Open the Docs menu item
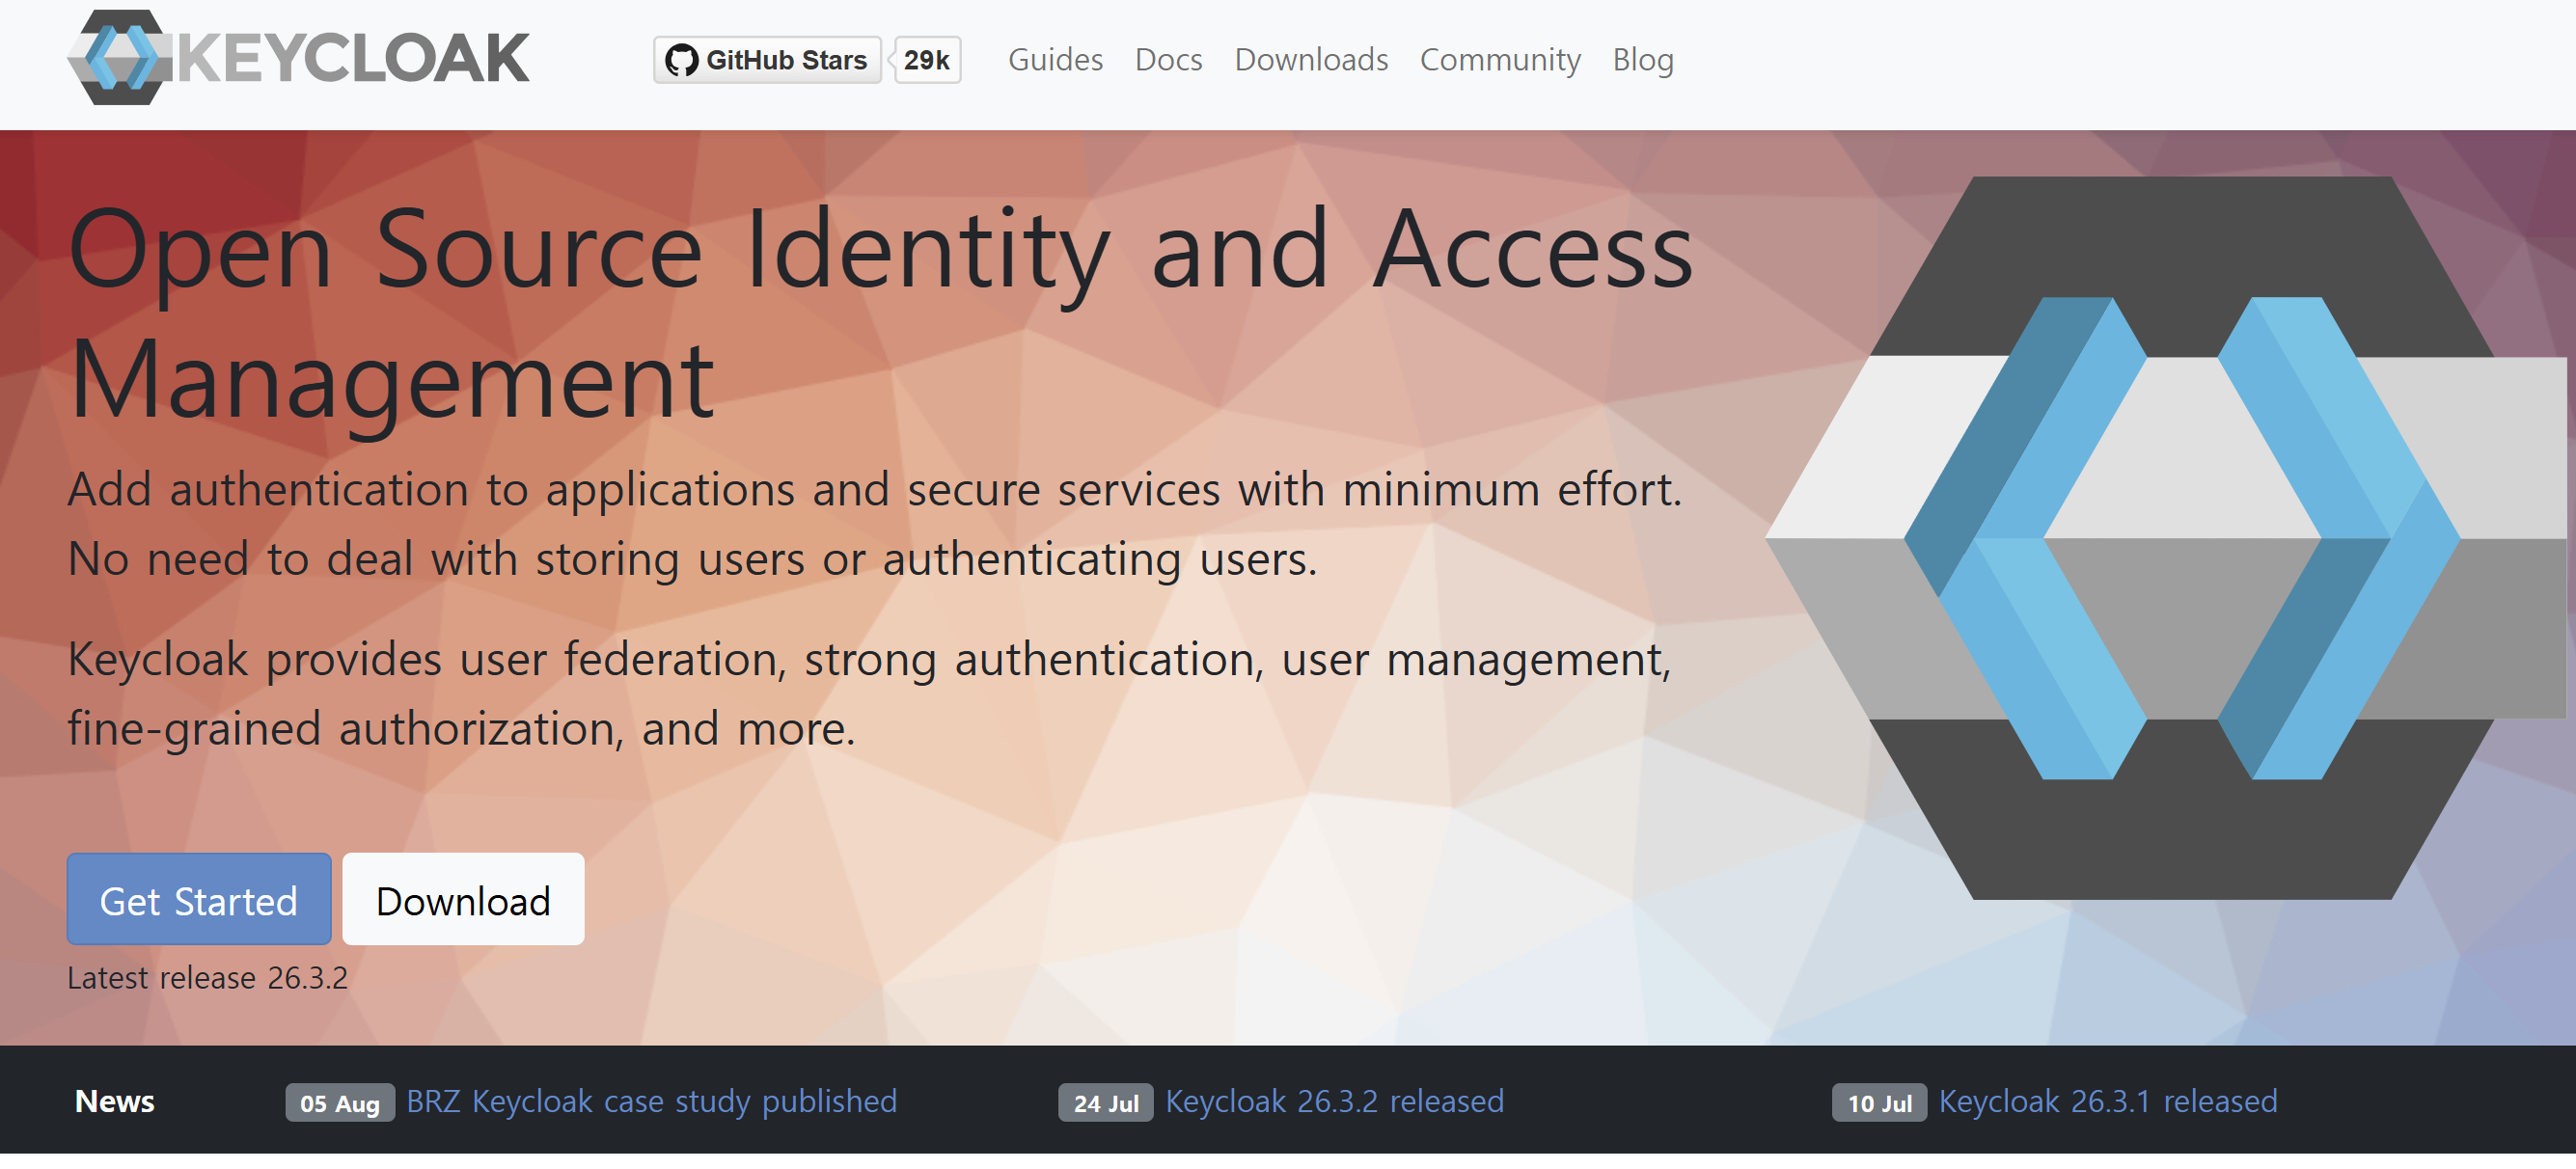This screenshot has height=1169, width=2576. coord(1168,60)
